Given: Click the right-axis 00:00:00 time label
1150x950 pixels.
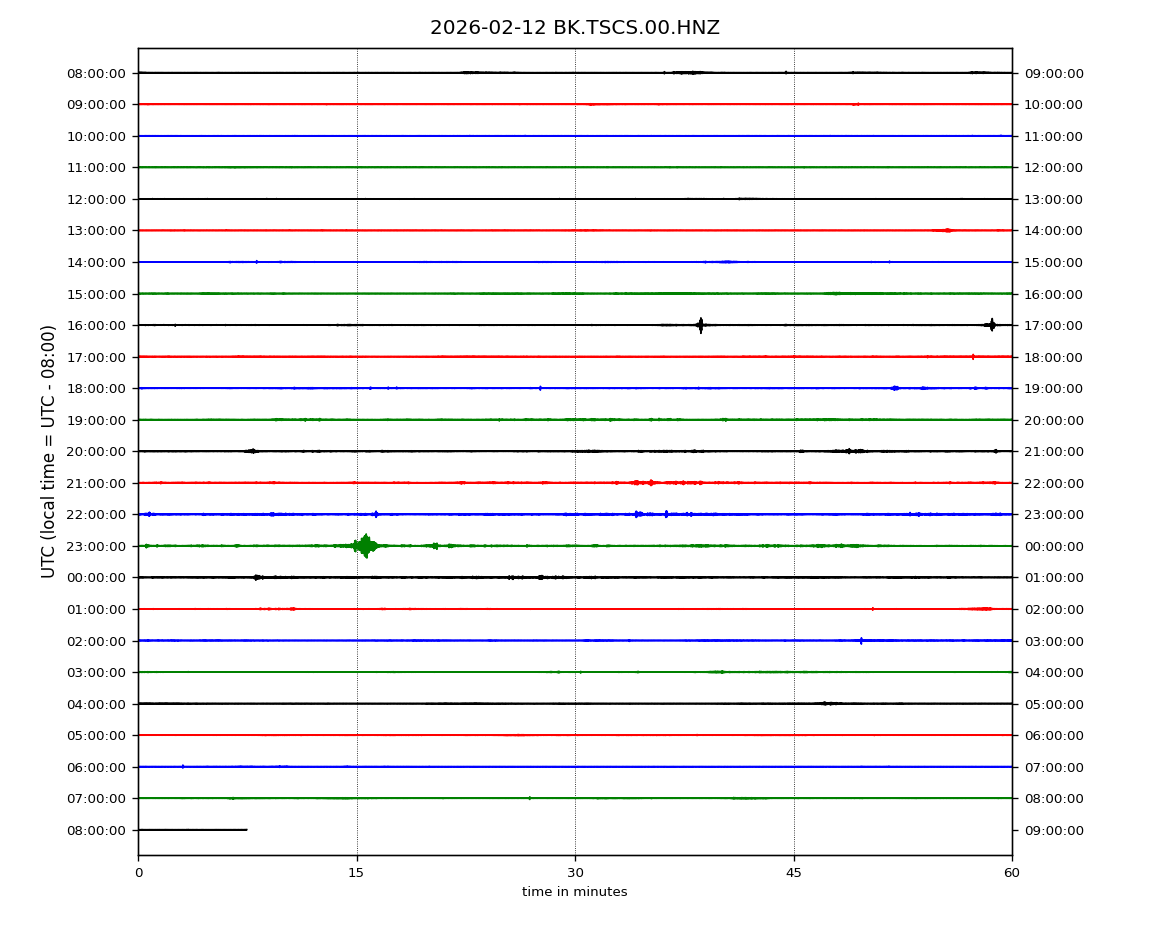Looking at the screenshot, I should click(x=1054, y=547).
